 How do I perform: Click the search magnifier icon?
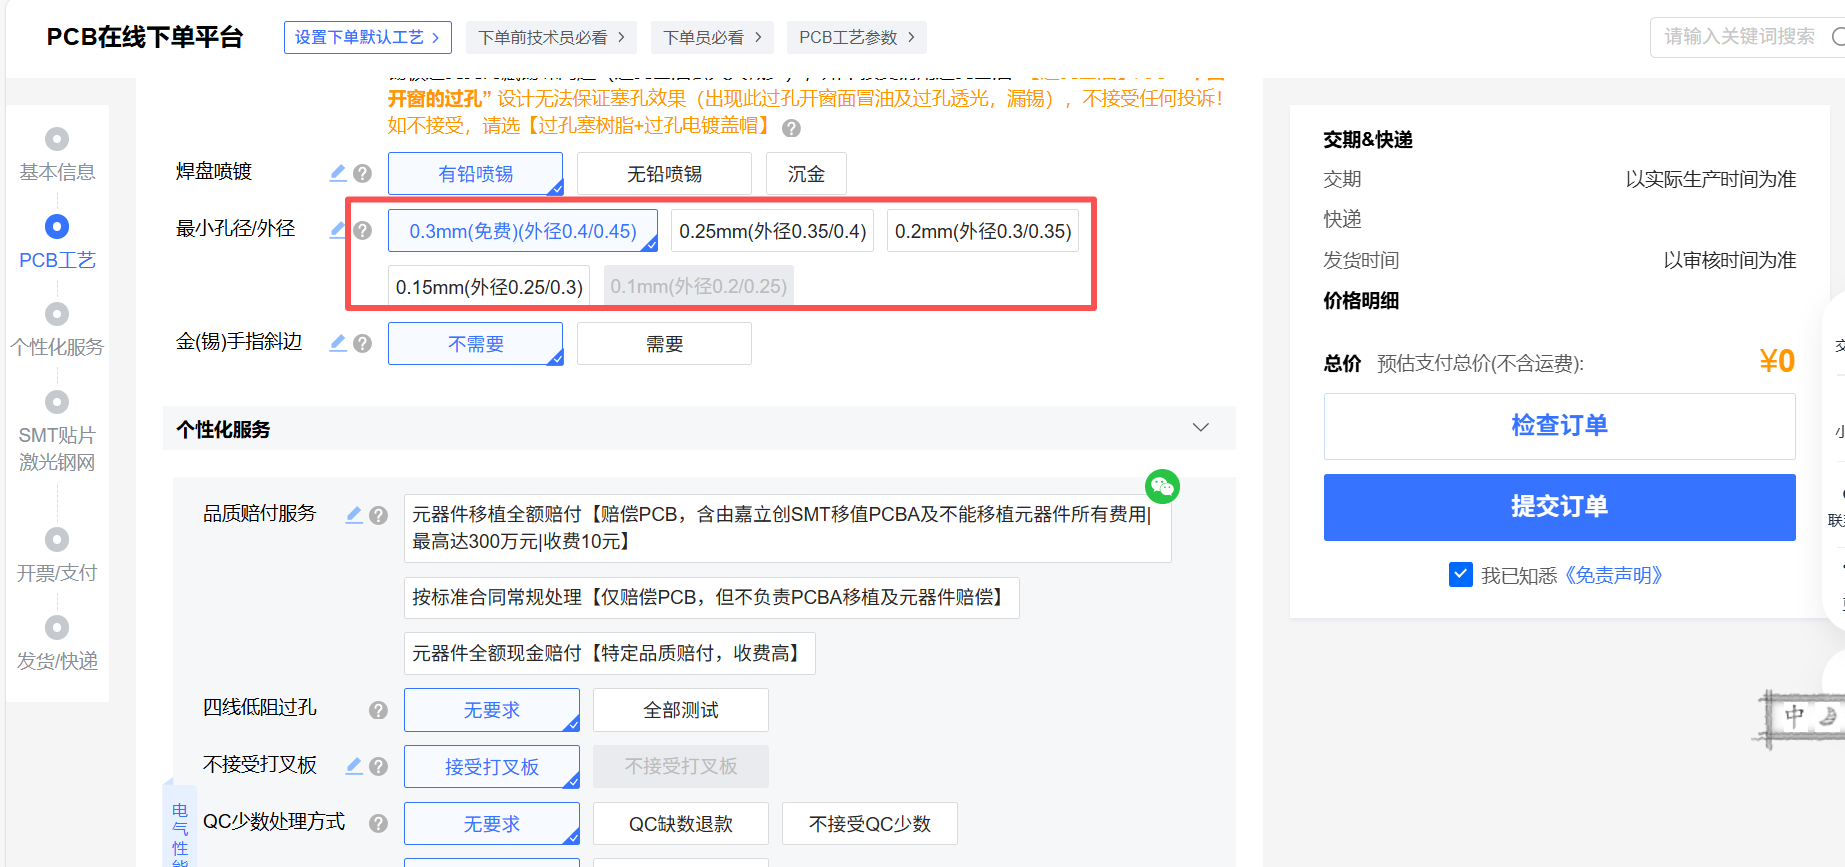pyautogui.click(x=1838, y=37)
